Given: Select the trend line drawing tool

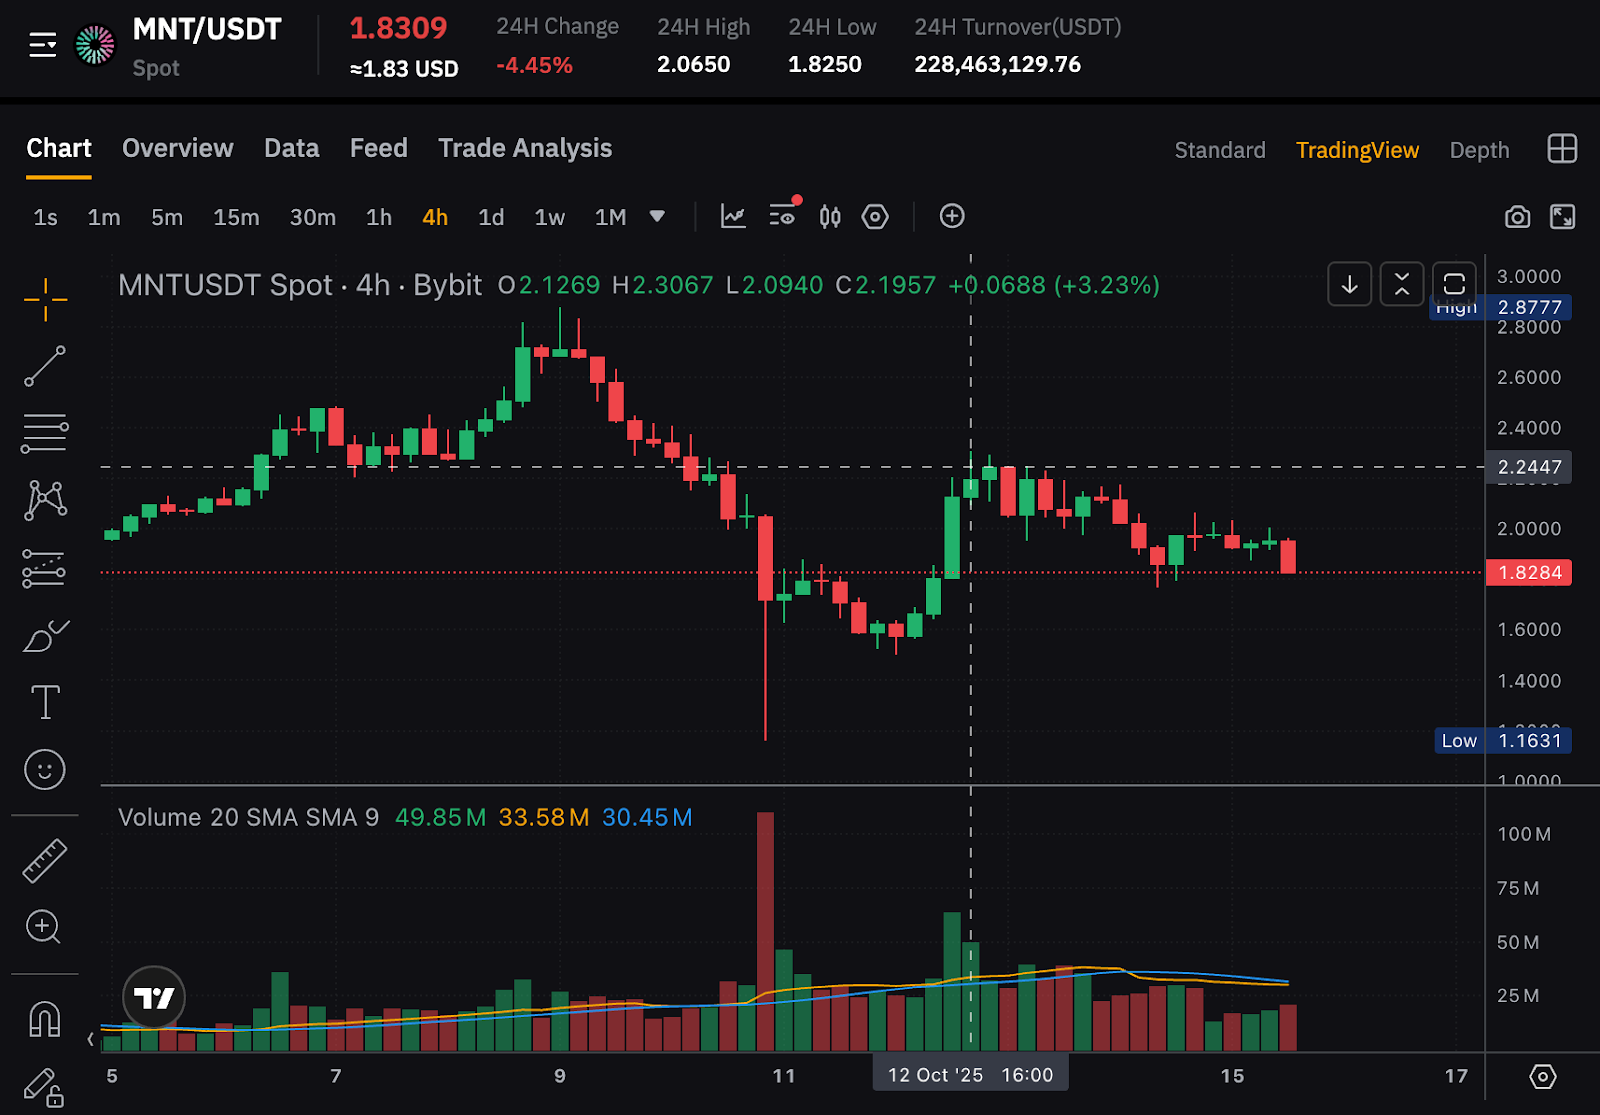Looking at the screenshot, I should (45, 366).
